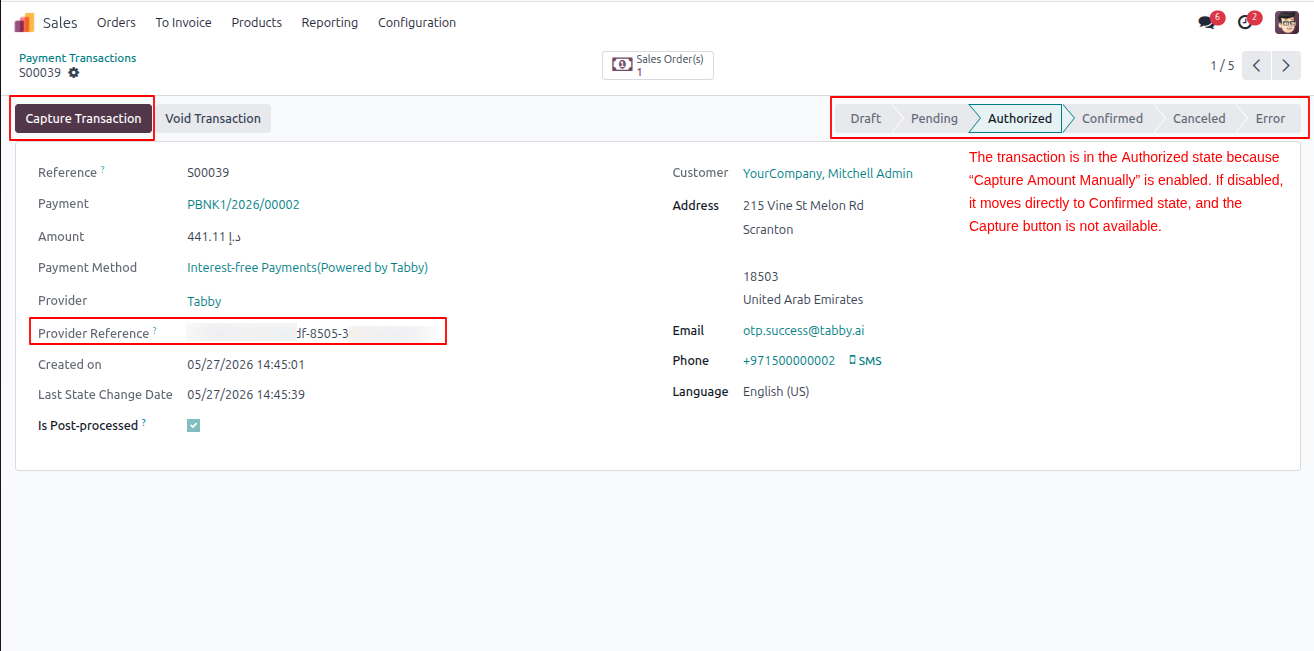Click Reference field help question mark
Screen dimensions: 1314x651
coord(103,170)
